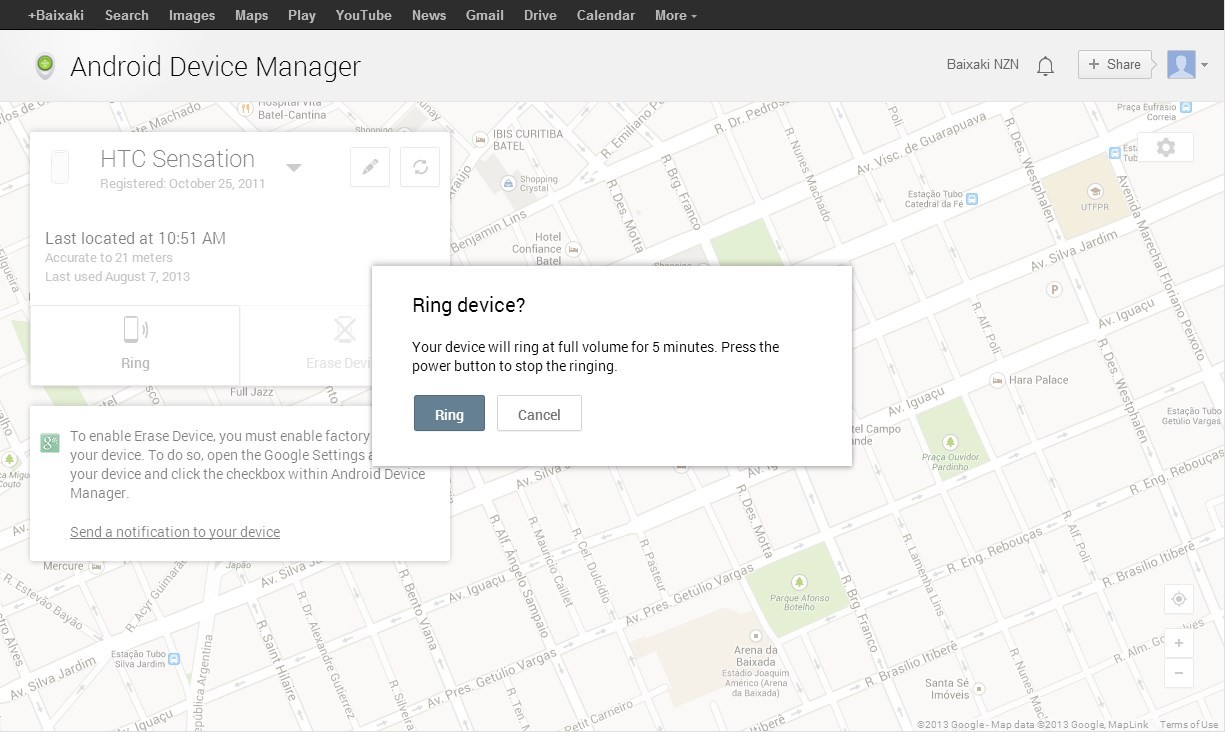The height and width of the screenshot is (732, 1225).
Task: Open Images in the Google bar
Action: [192, 15]
